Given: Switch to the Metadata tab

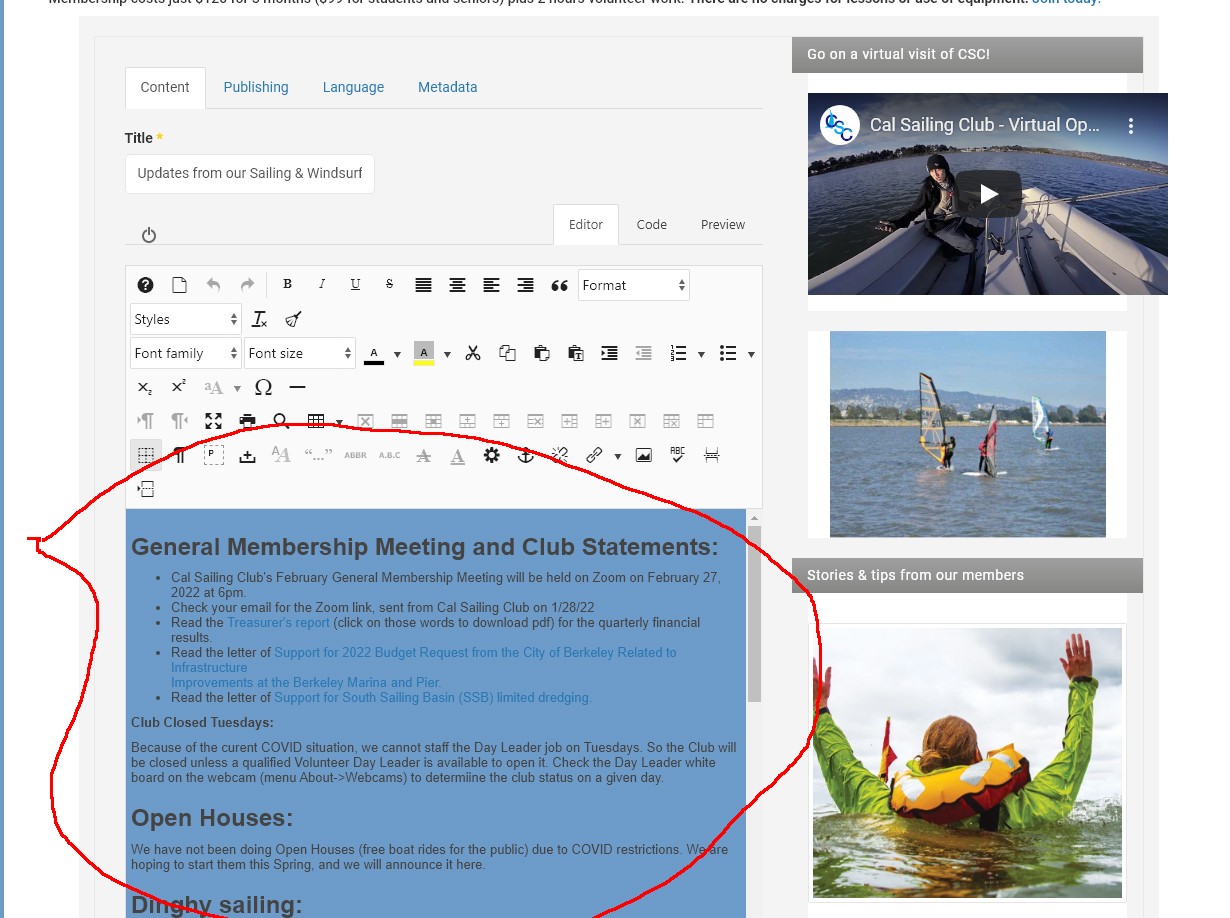Looking at the screenshot, I should [x=448, y=87].
